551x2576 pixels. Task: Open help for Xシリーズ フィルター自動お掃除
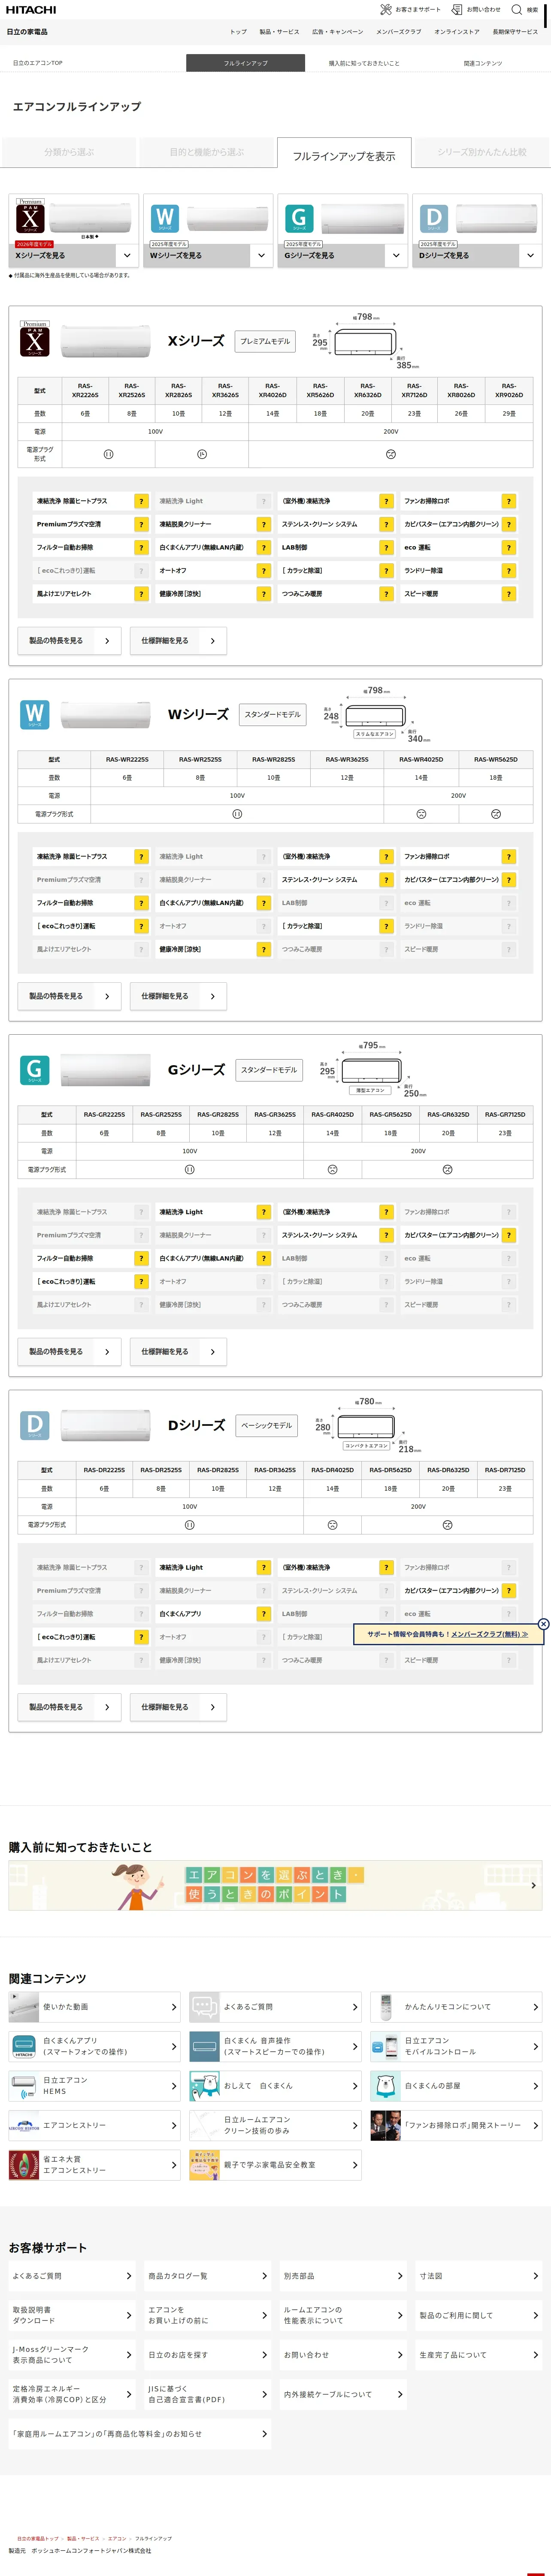pos(141,547)
